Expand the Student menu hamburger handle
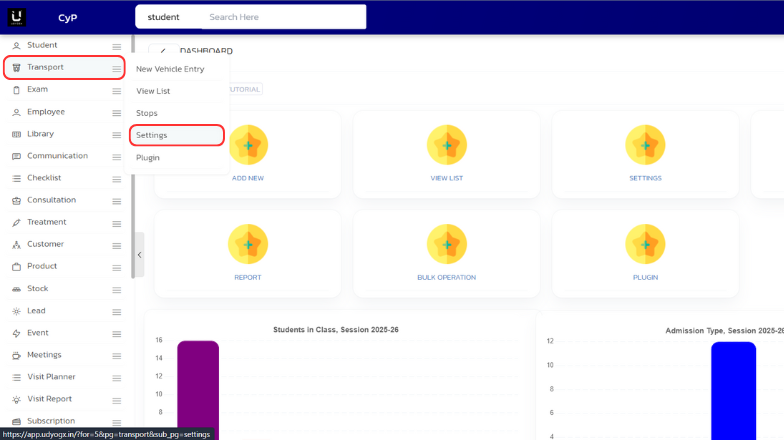Viewport: 784px width, 440px height. [117, 46]
